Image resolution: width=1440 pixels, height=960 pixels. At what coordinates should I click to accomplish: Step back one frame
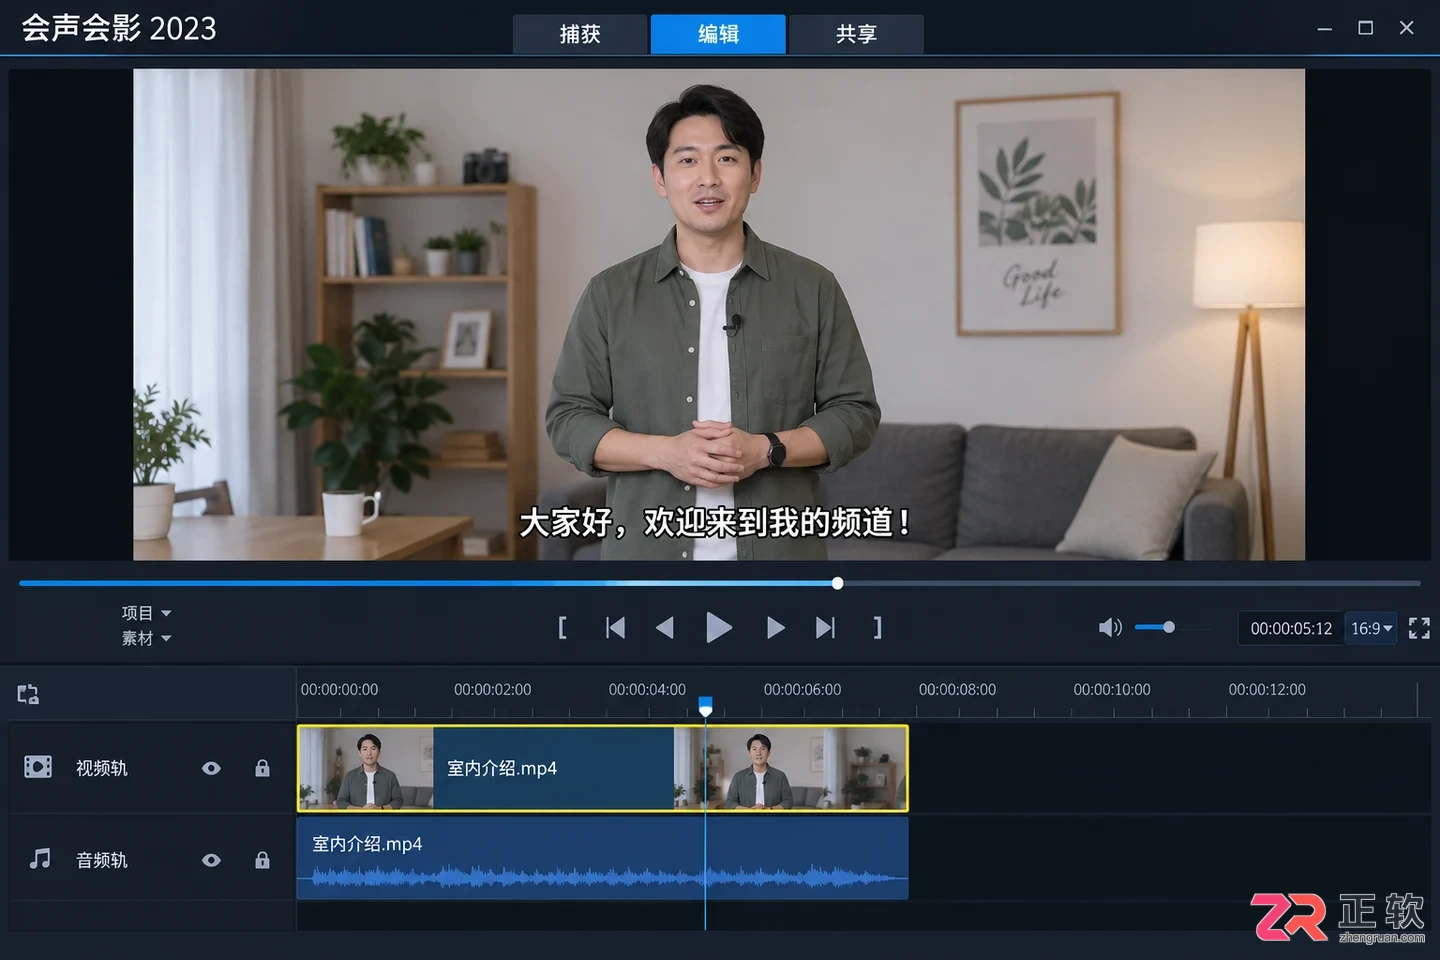click(x=664, y=628)
